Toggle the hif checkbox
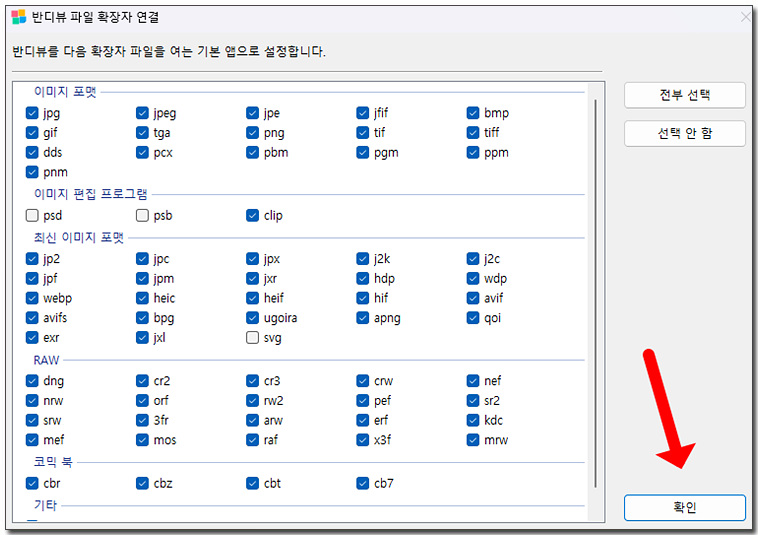The image size is (758, 535). point(363,298)
